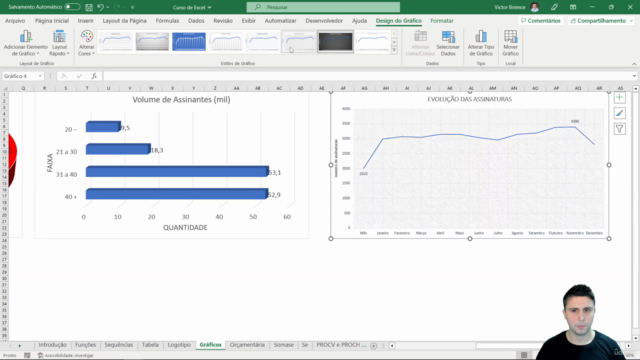
Task: Expand the formula bar
Action: tap(634, 76)
